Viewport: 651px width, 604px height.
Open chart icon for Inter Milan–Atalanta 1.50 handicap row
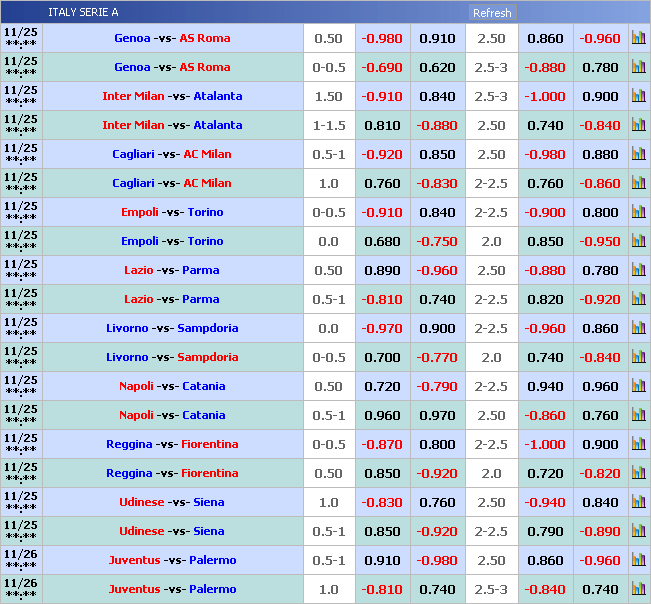[638, 97]
